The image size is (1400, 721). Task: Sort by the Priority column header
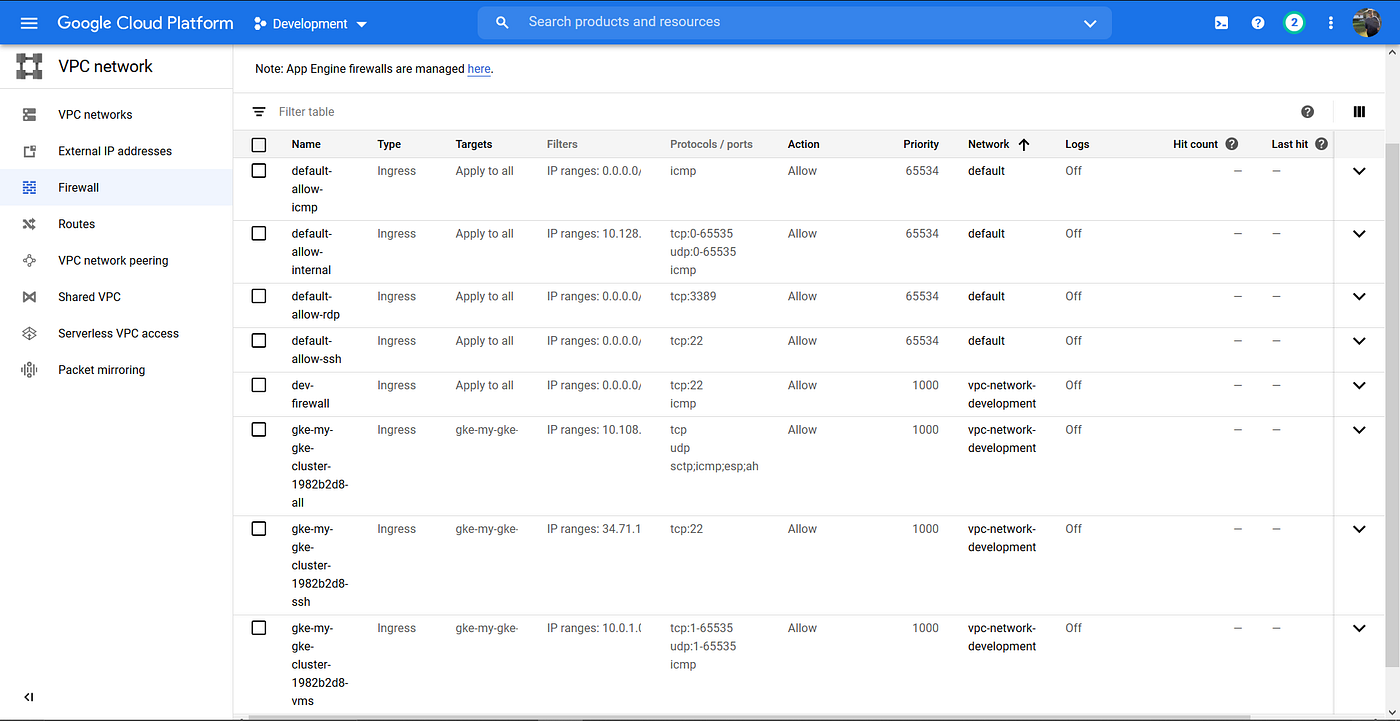[921, 144]
